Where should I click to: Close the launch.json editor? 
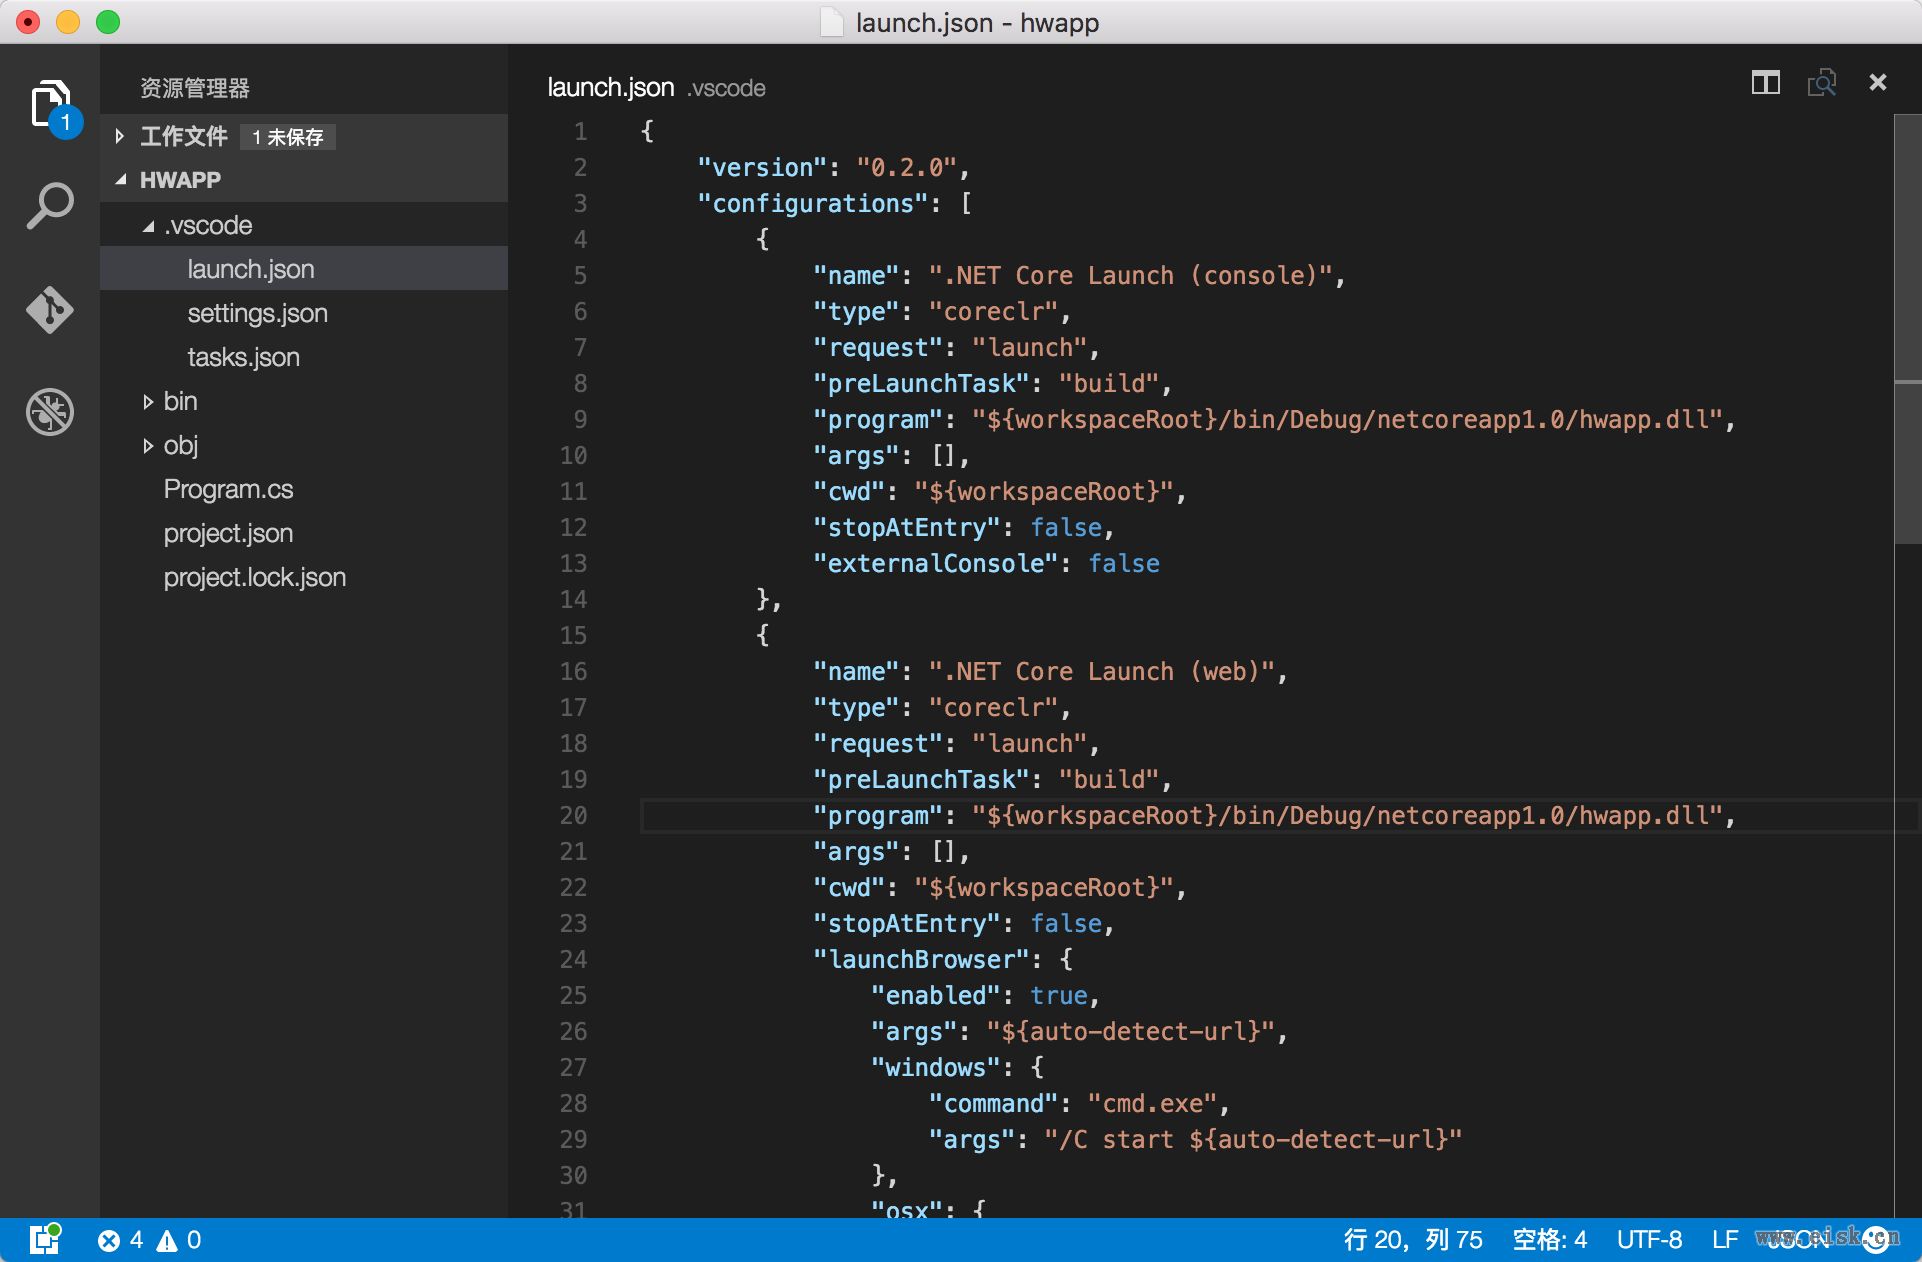tap(1877, 83)
